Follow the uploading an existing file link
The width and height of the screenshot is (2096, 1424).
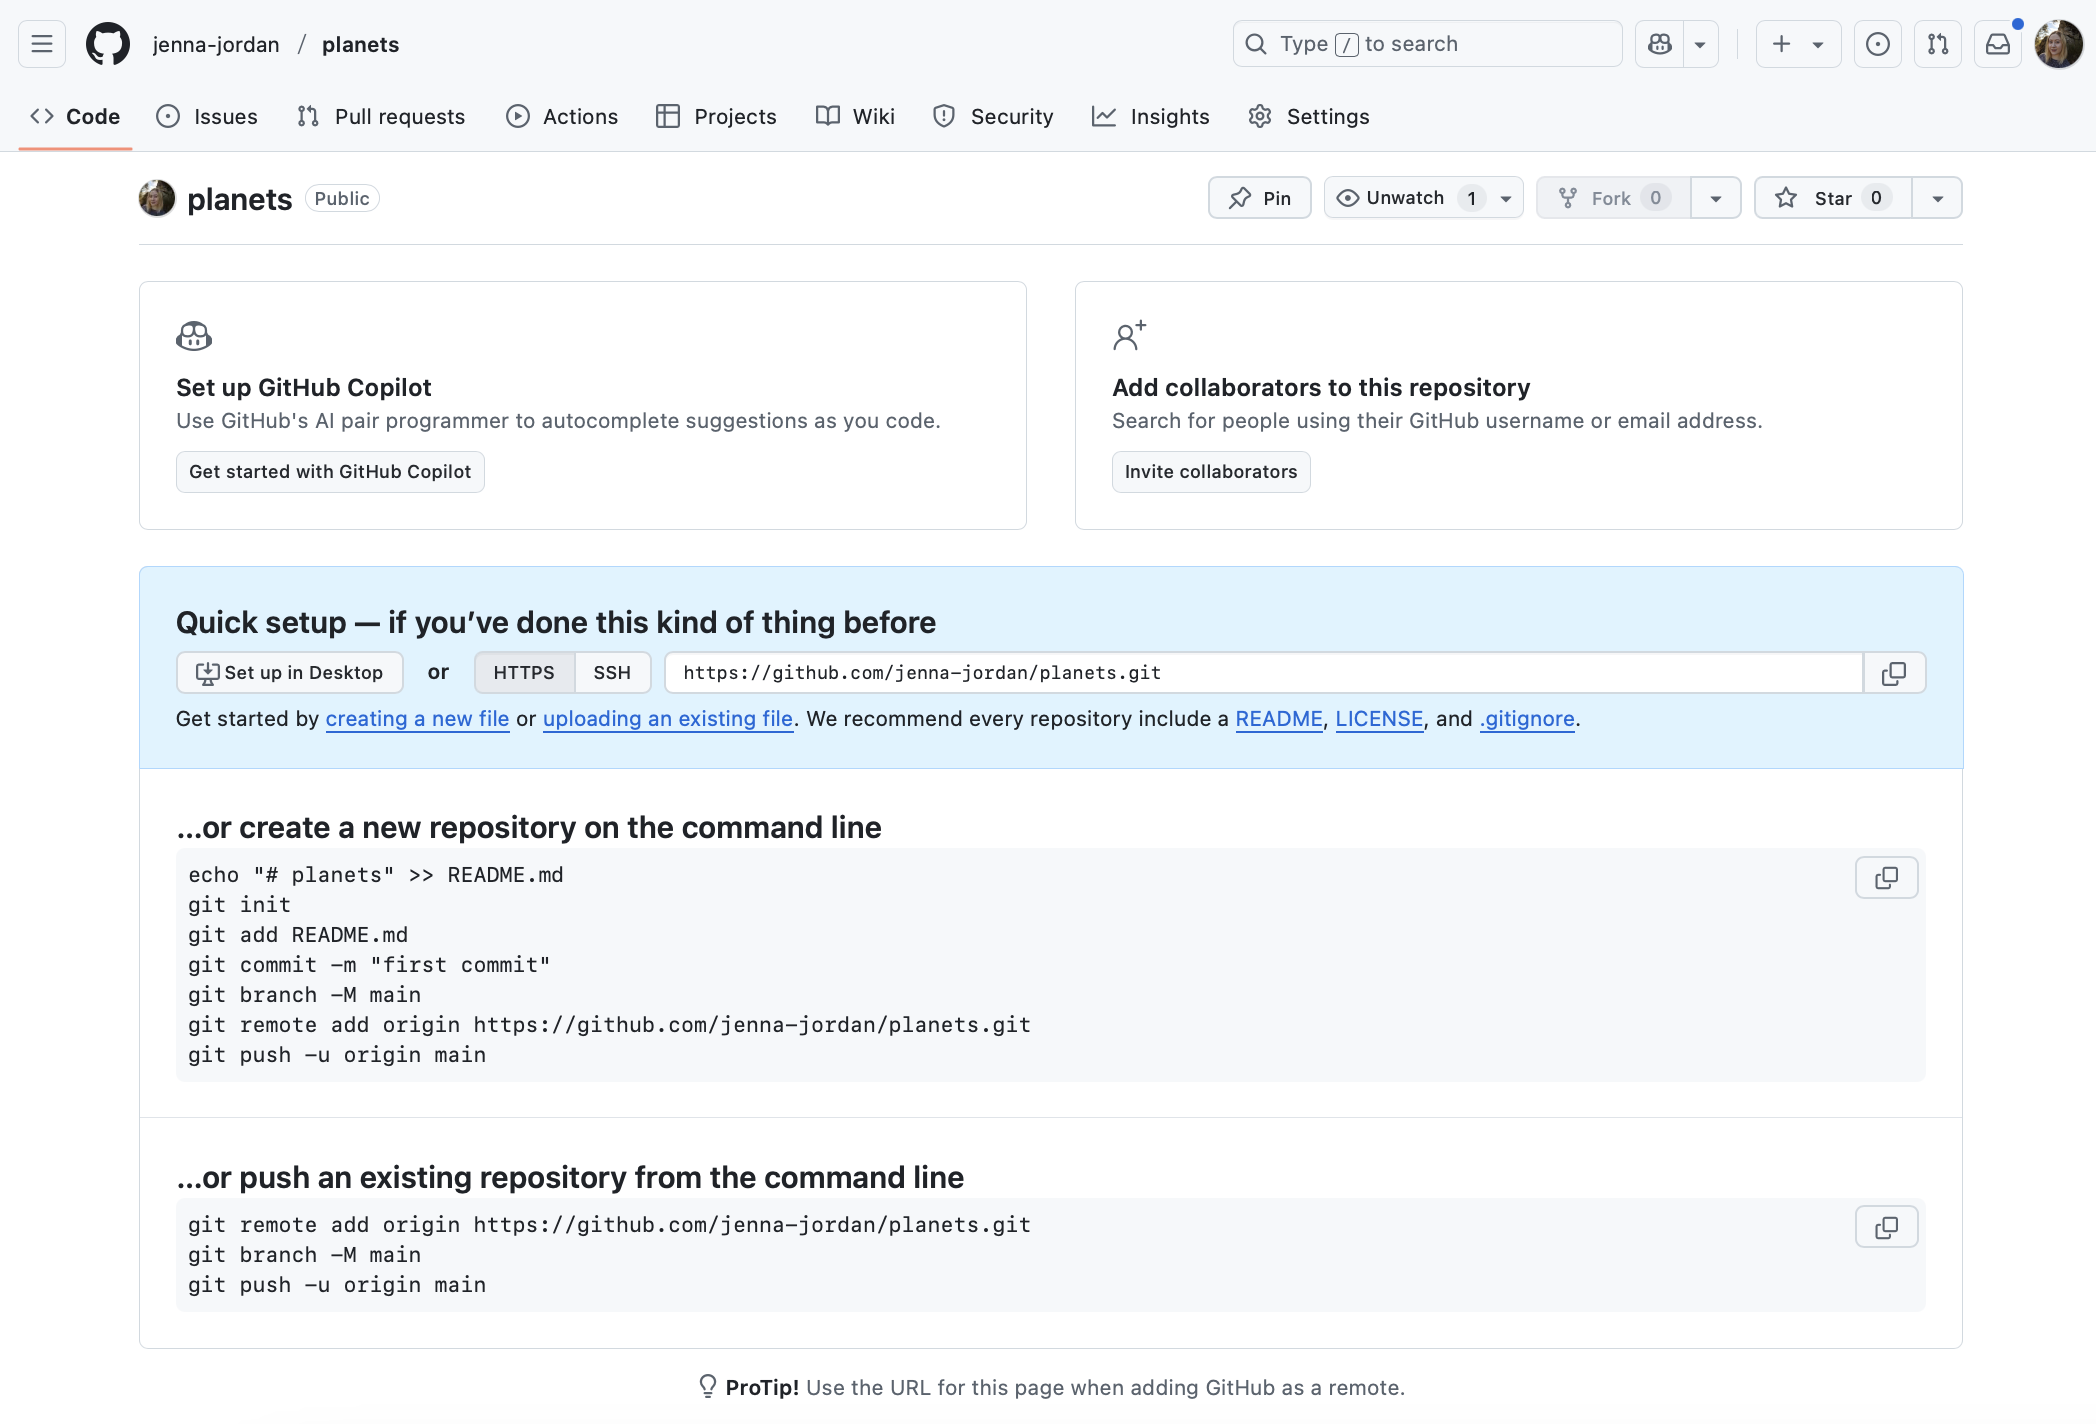(x=668, y=719)
